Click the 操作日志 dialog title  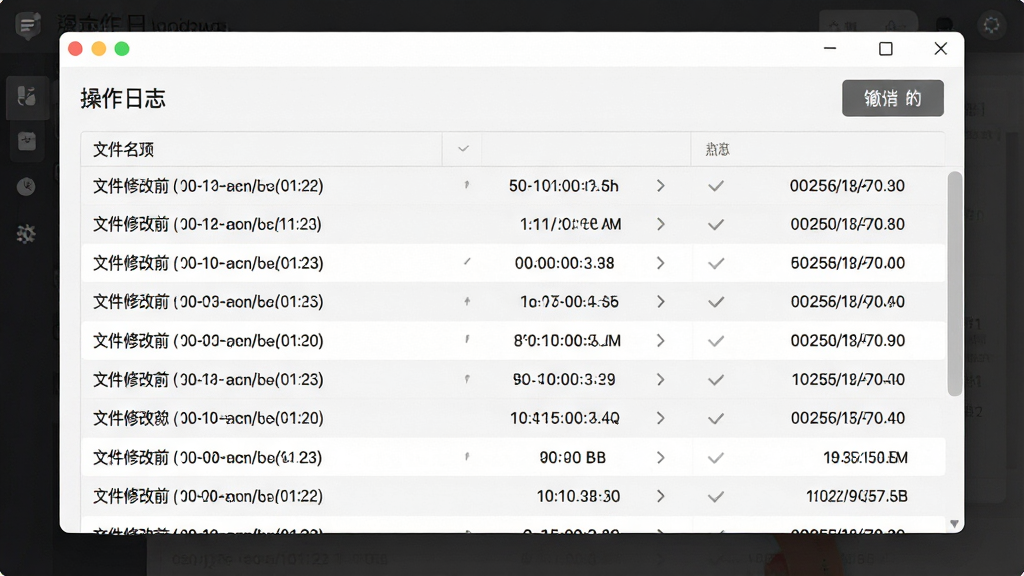coord(123,99)
